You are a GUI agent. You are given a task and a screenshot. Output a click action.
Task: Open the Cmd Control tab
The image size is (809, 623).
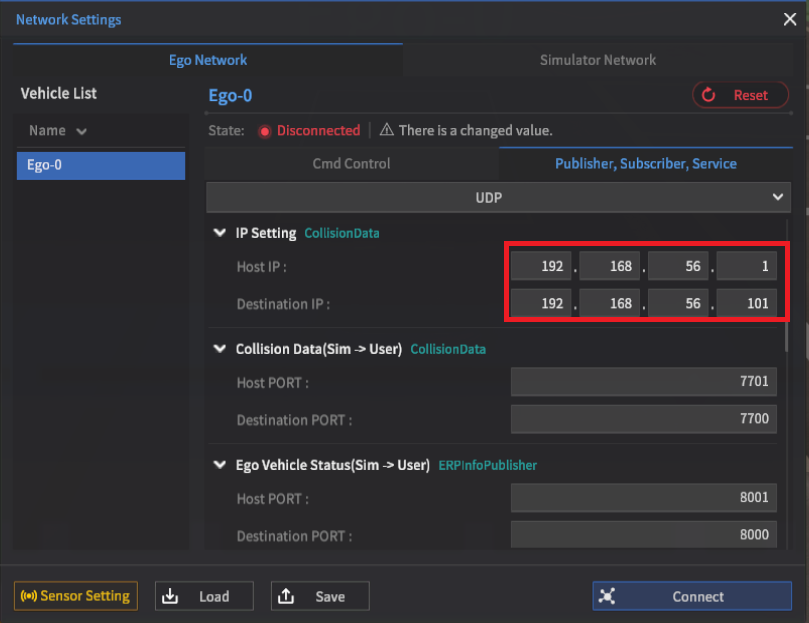pos(352,163)
